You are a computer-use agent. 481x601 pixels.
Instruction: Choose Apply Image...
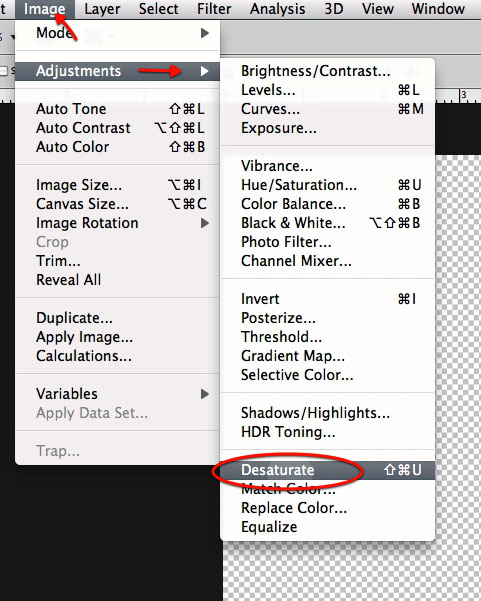[x=117, y=337]
